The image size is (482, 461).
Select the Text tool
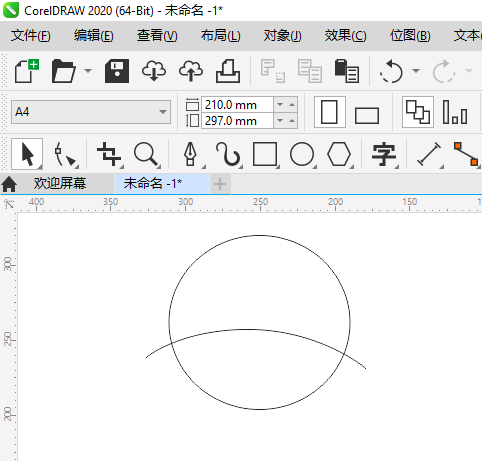(x=384, y=154)
